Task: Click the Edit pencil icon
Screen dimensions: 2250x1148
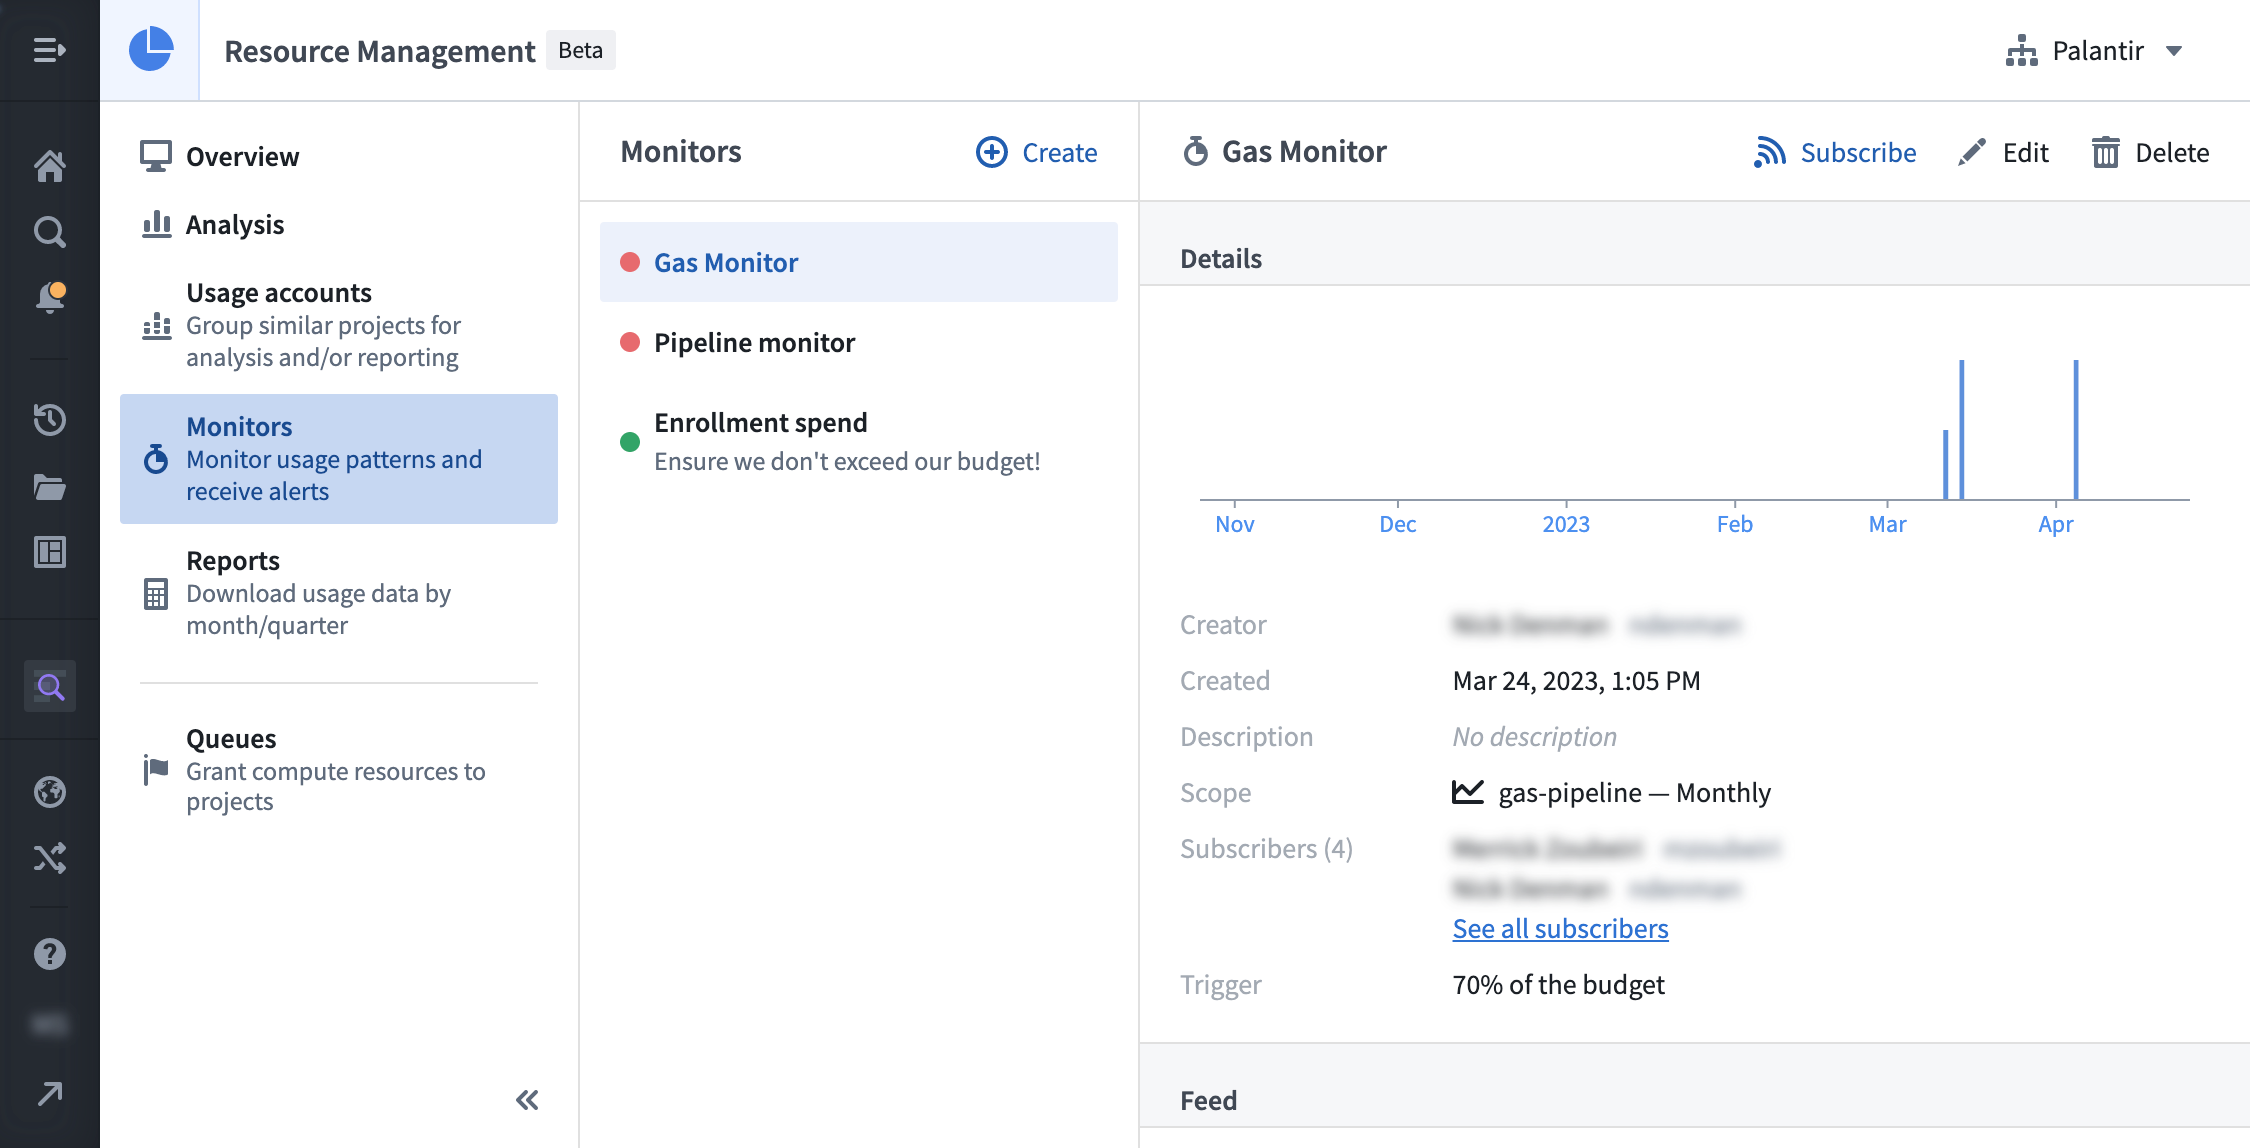Action: pos(1971,152)
